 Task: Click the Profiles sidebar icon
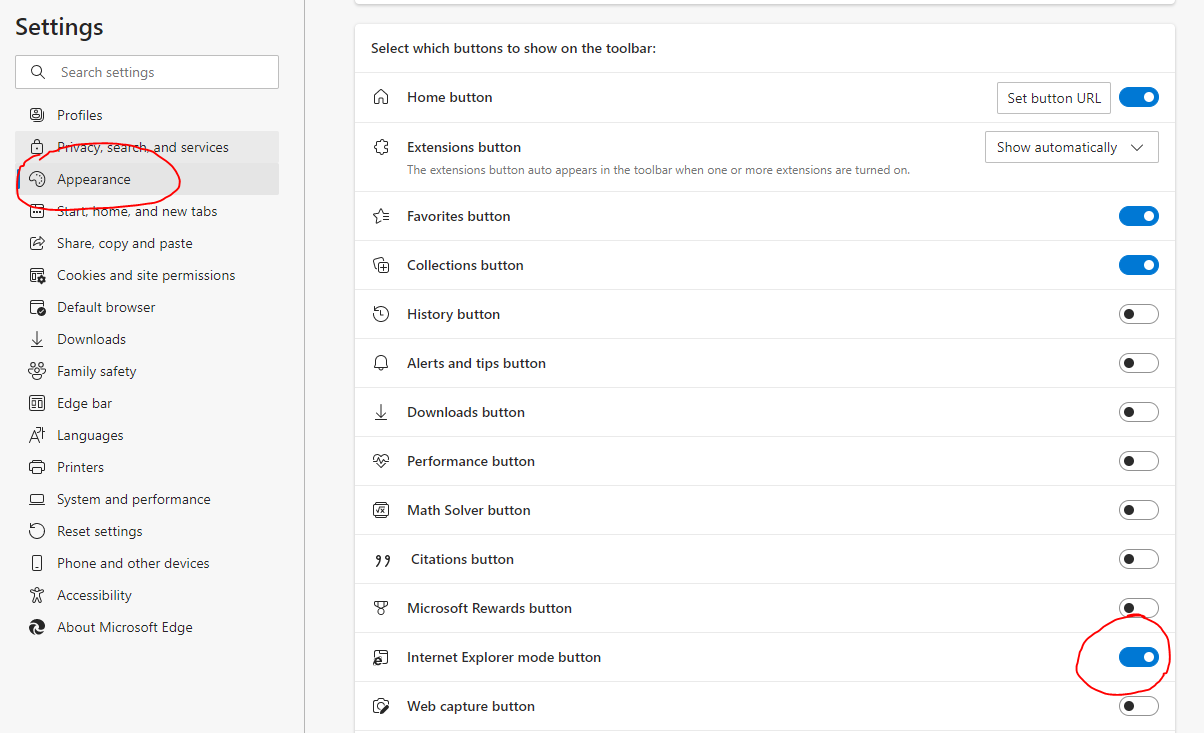tap(37, 115)
